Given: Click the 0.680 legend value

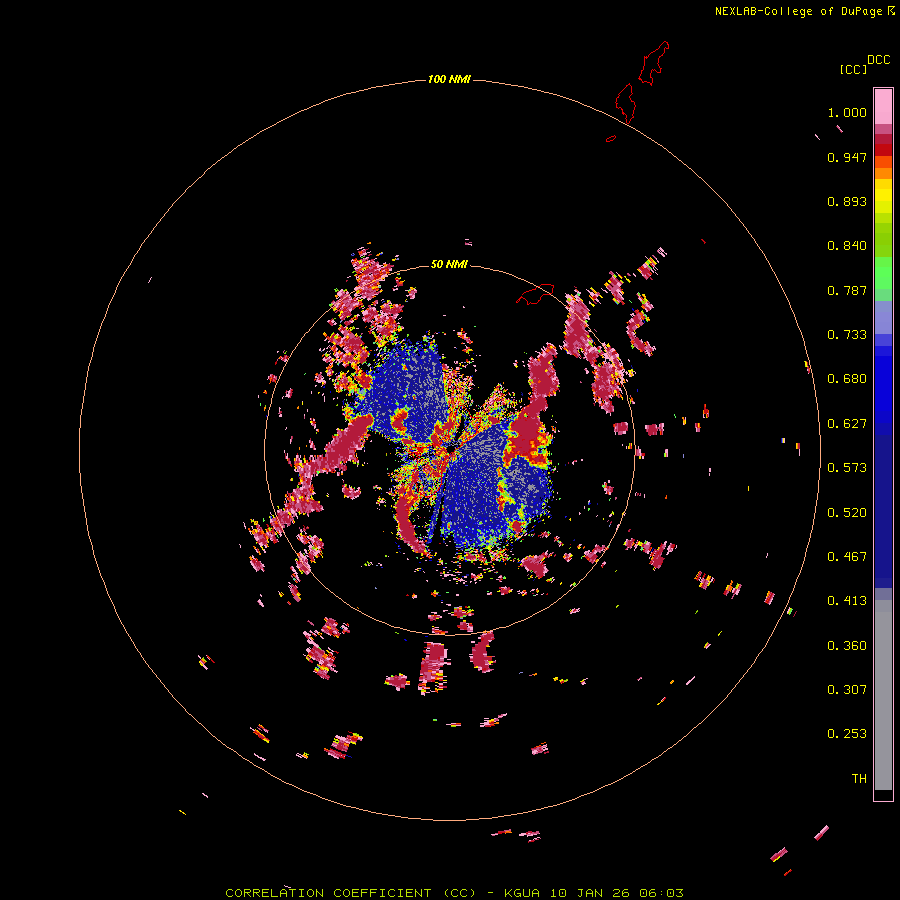Looking at the screenshot, I should 847,379.
